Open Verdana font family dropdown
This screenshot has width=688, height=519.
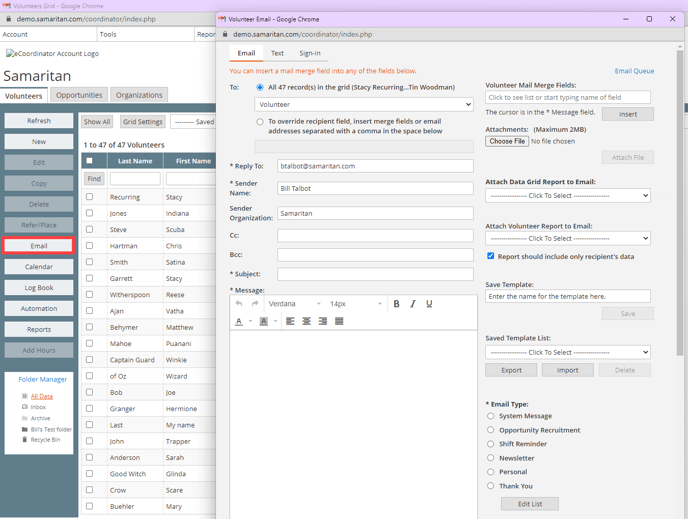294,304
